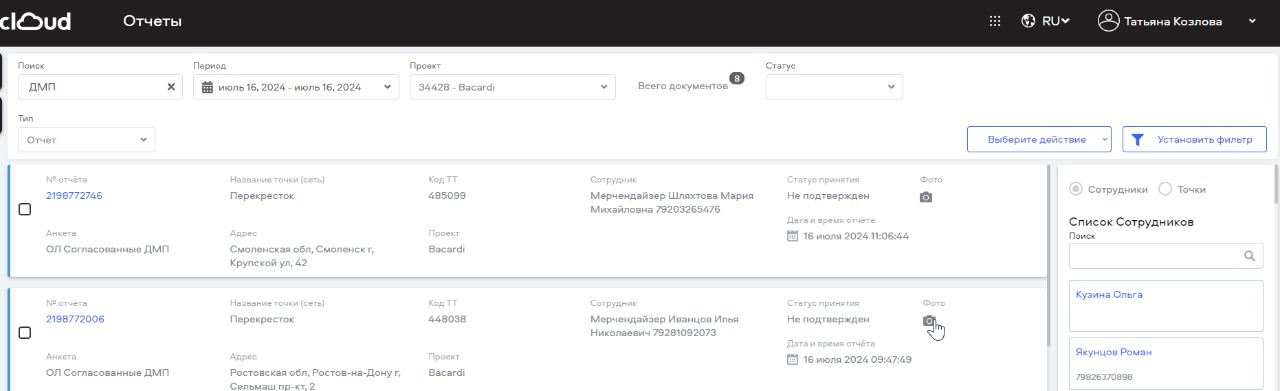Open report link 2198772746
Image resolution: width=1280 pixels, height=391 pixels.
tap(74, 196)
